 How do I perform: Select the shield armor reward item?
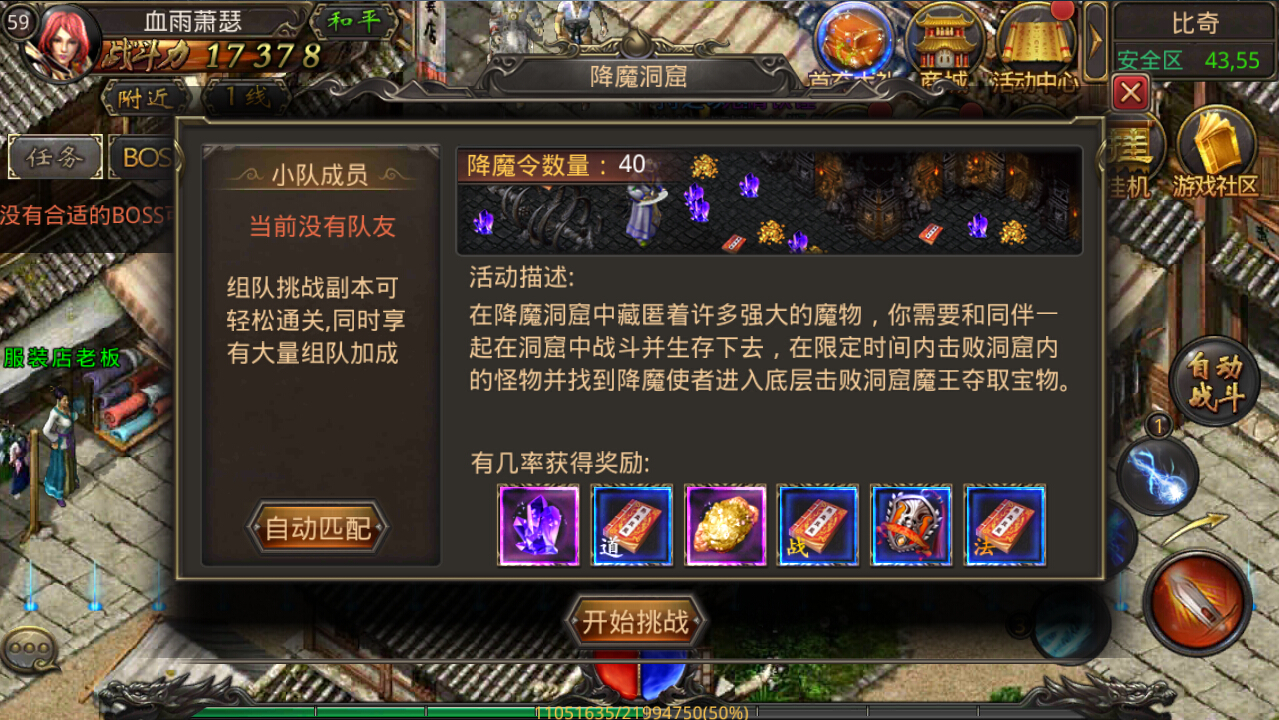pyautogui.click(x=911, y=526)
